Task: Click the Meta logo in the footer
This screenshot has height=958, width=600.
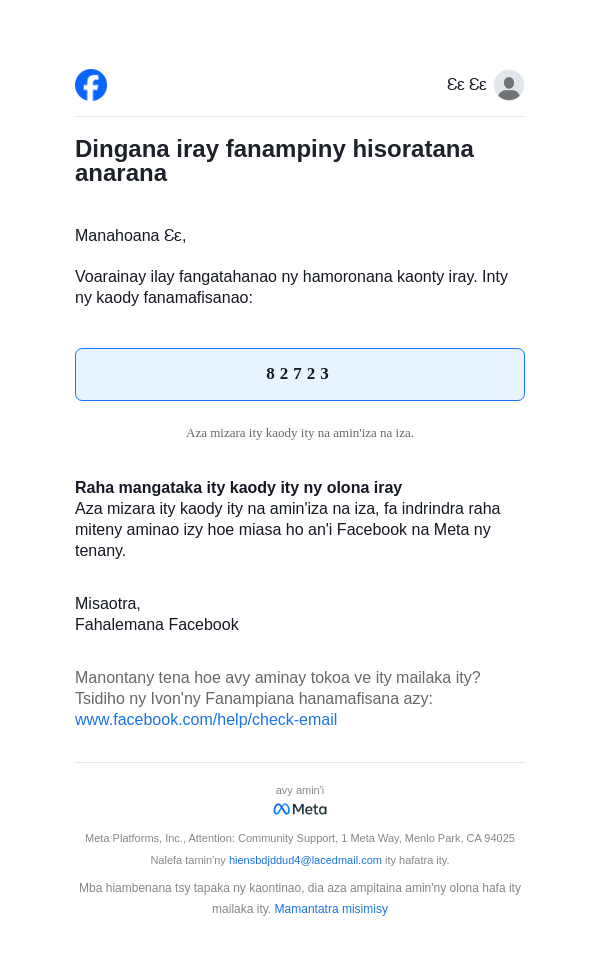Action: 300,809
